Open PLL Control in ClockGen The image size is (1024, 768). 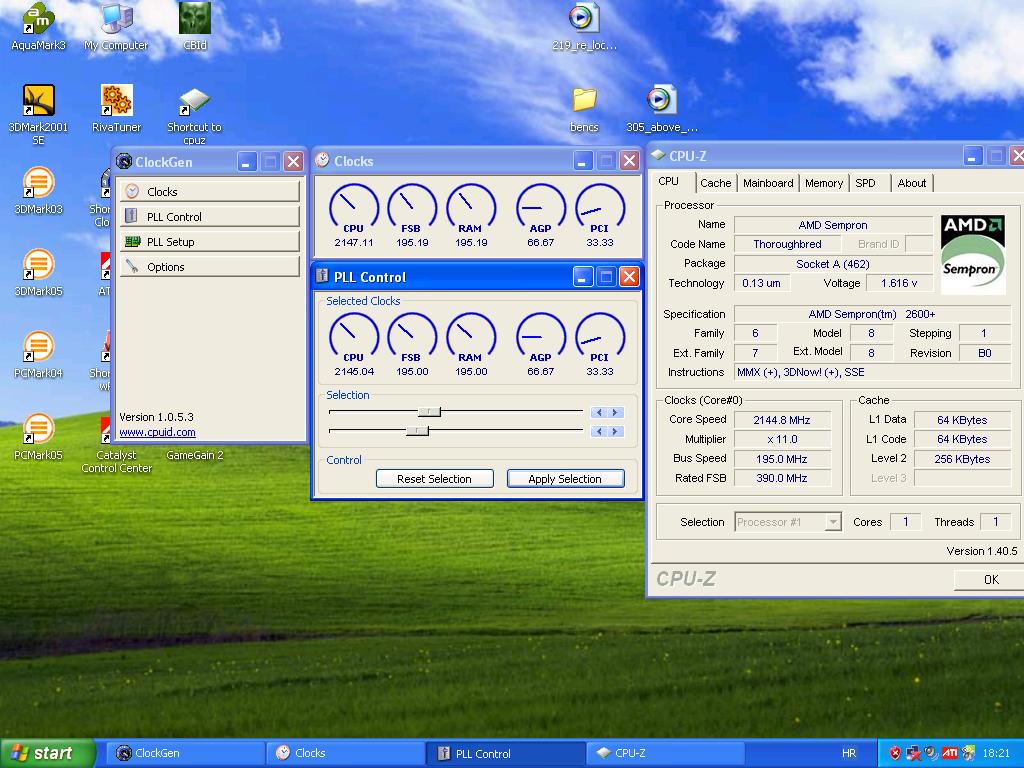pyautogui.click(x=210, y=216)
